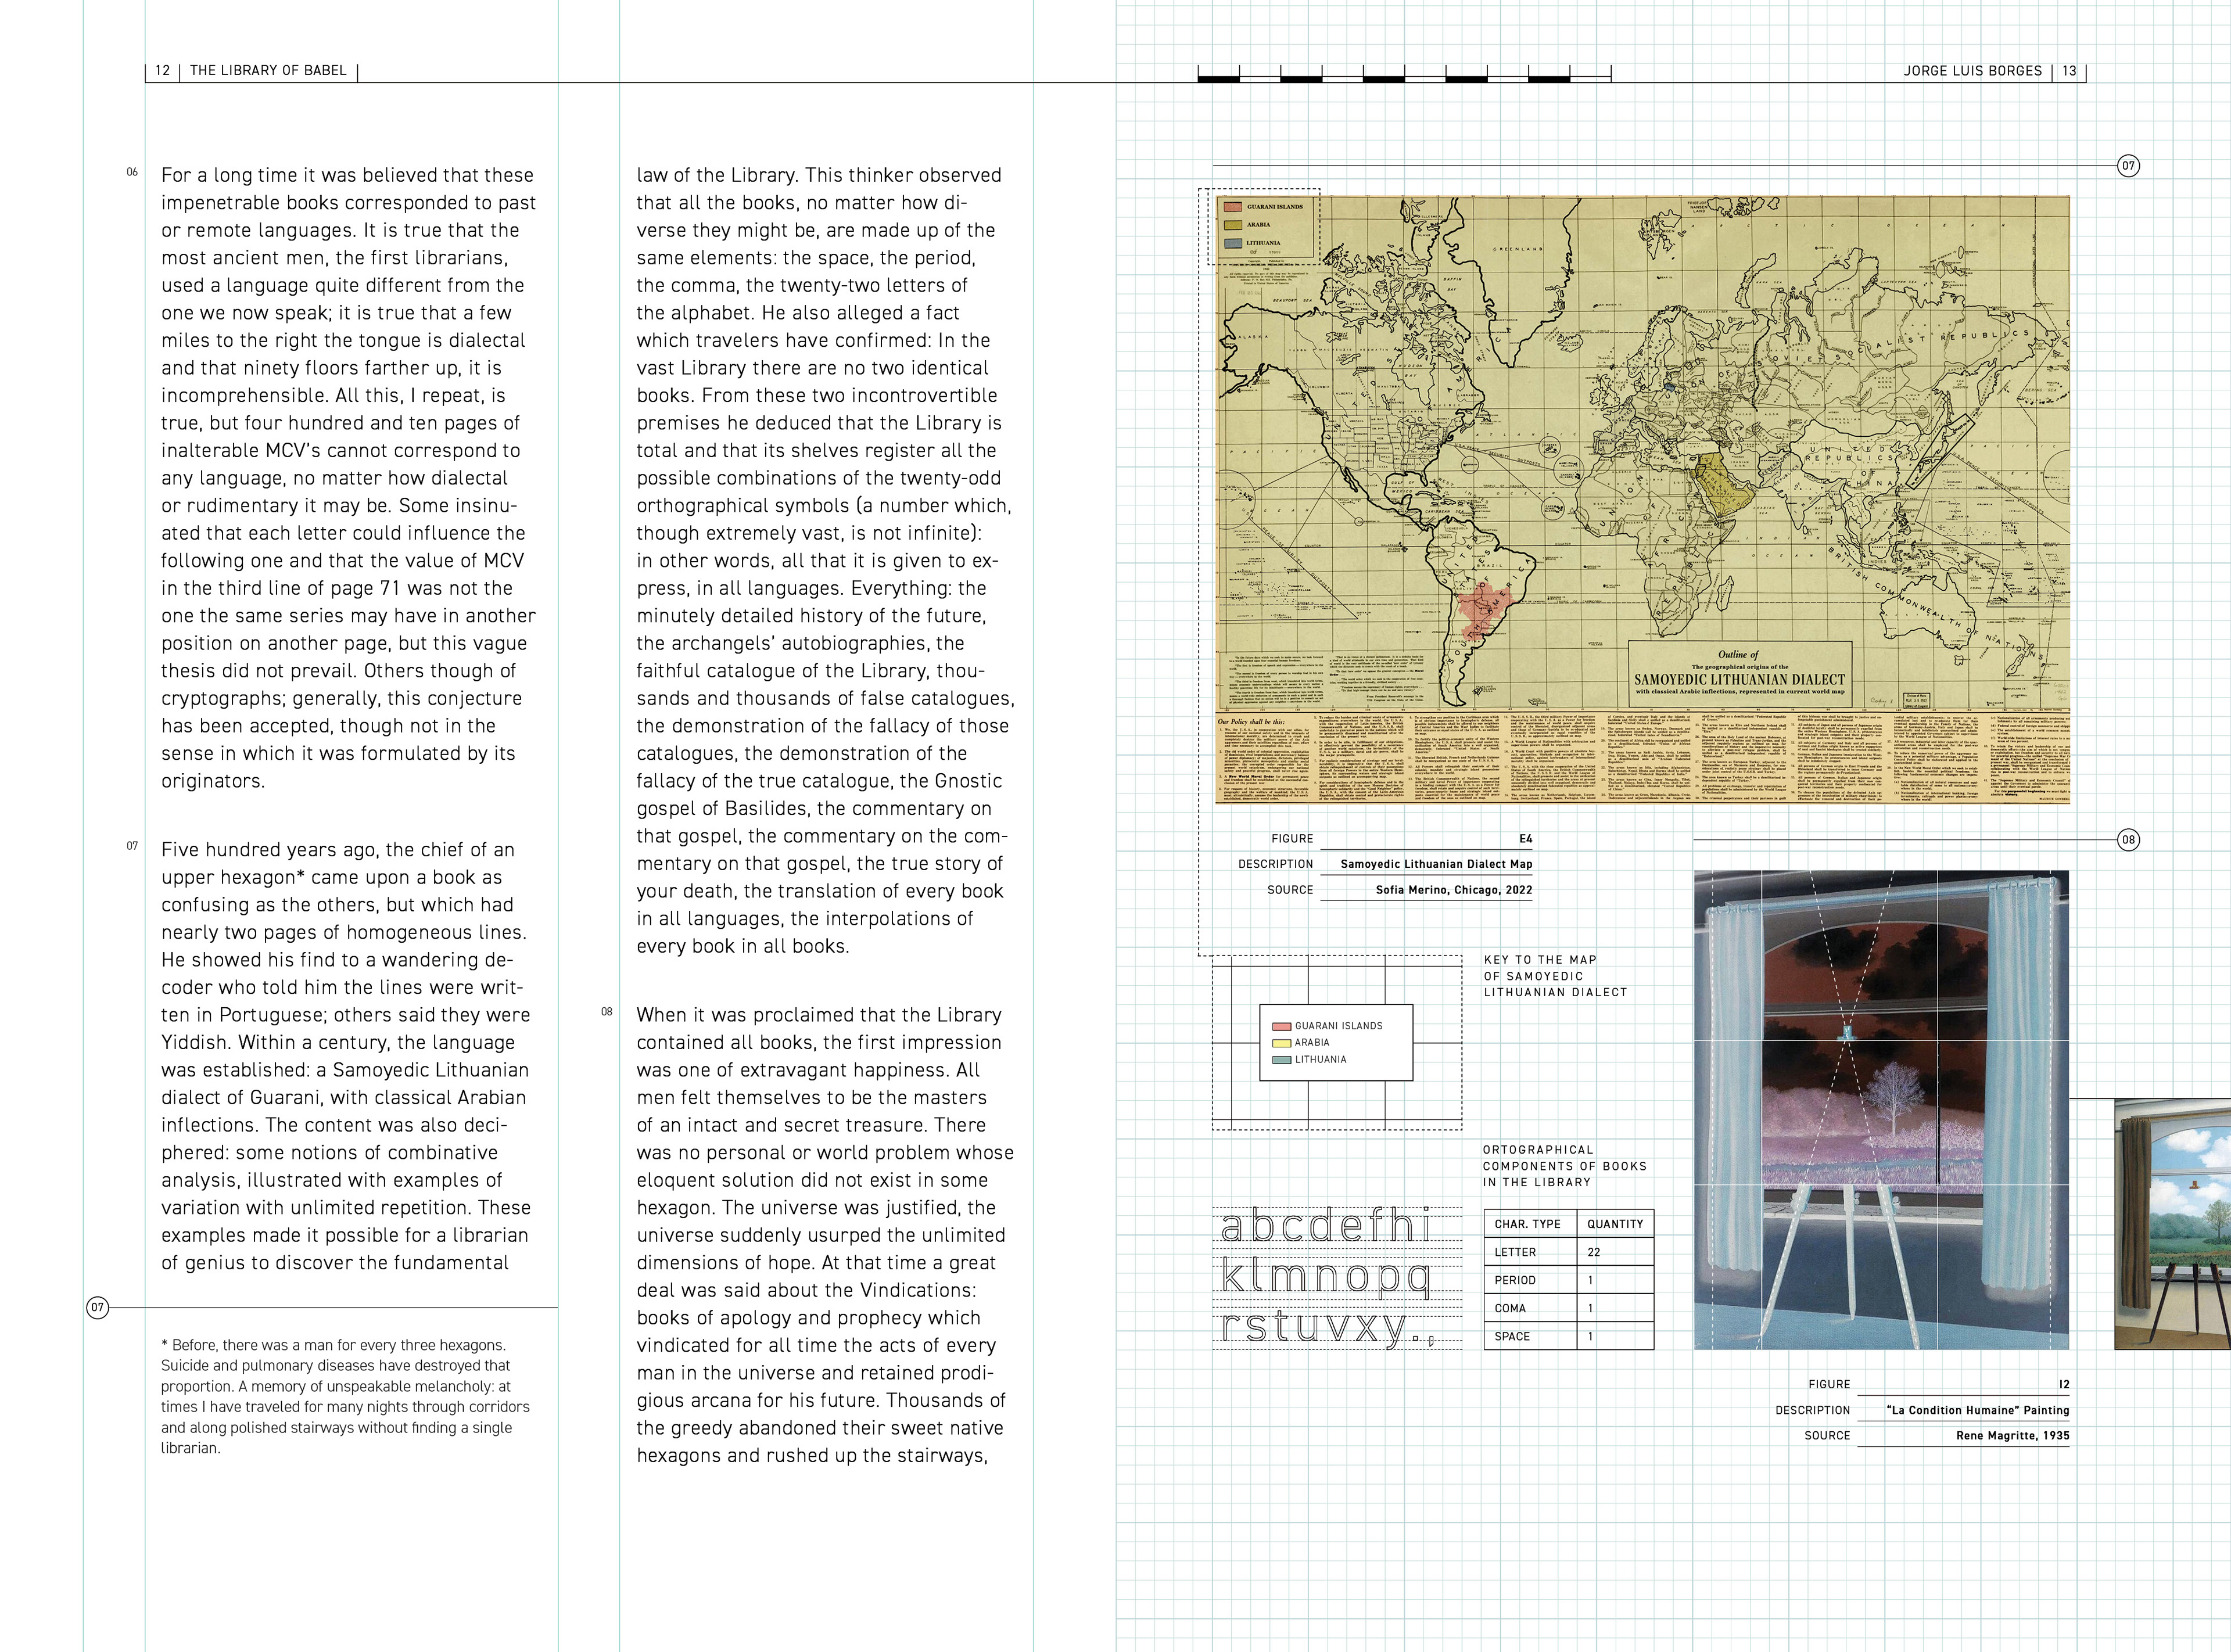
Task: Click the LETTER row cell in the table
Action: (x=1529, y=1252)
